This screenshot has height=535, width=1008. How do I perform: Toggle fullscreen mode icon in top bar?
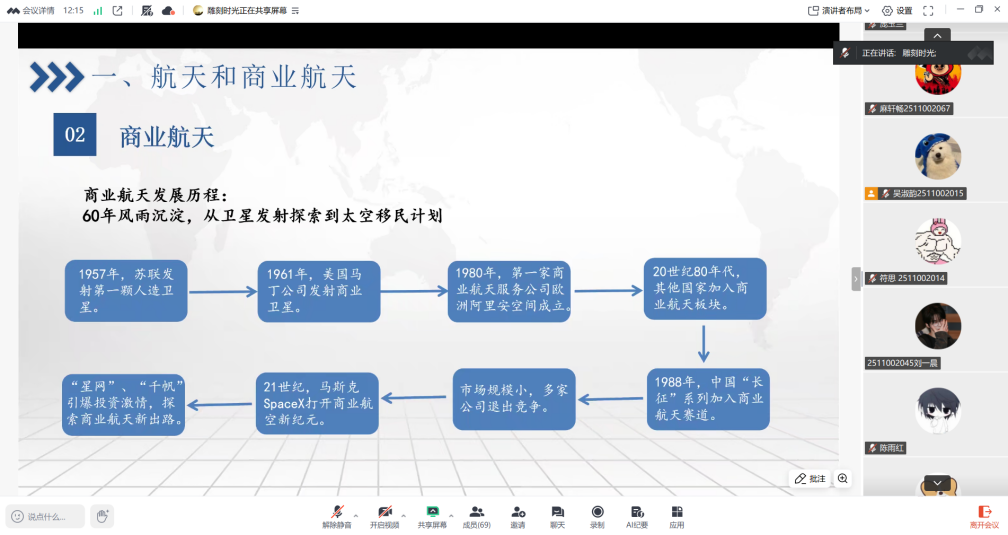(928, 10)
